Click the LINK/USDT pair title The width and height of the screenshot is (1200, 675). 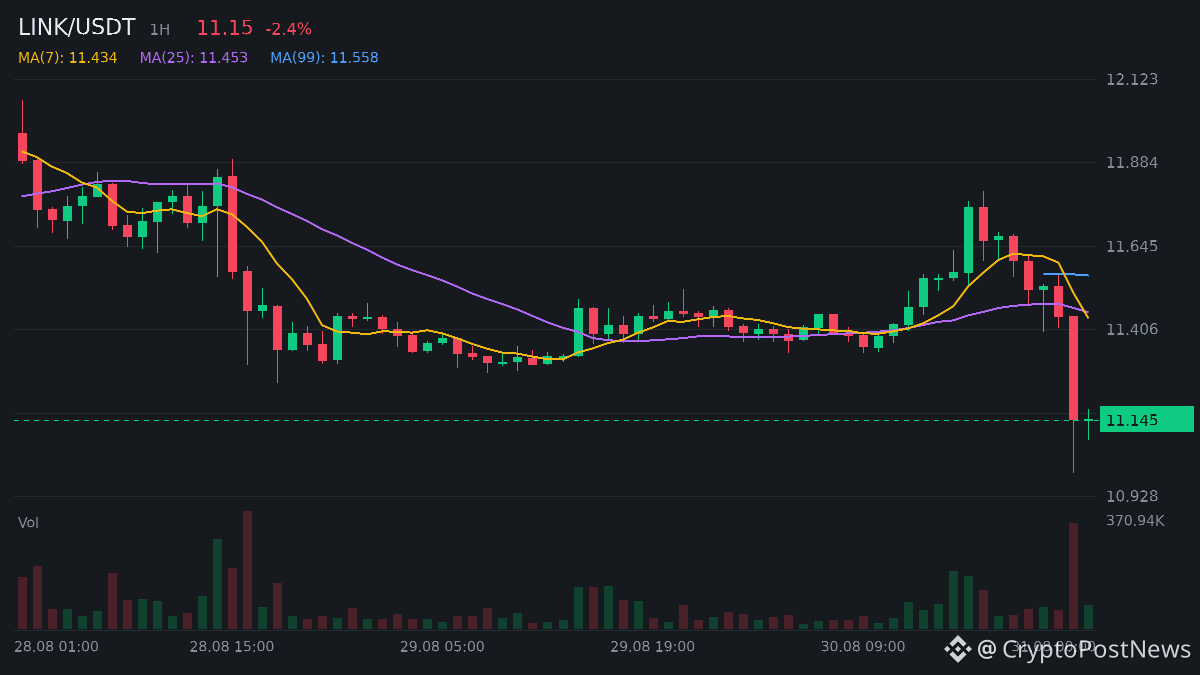click(x=76, y=28)
